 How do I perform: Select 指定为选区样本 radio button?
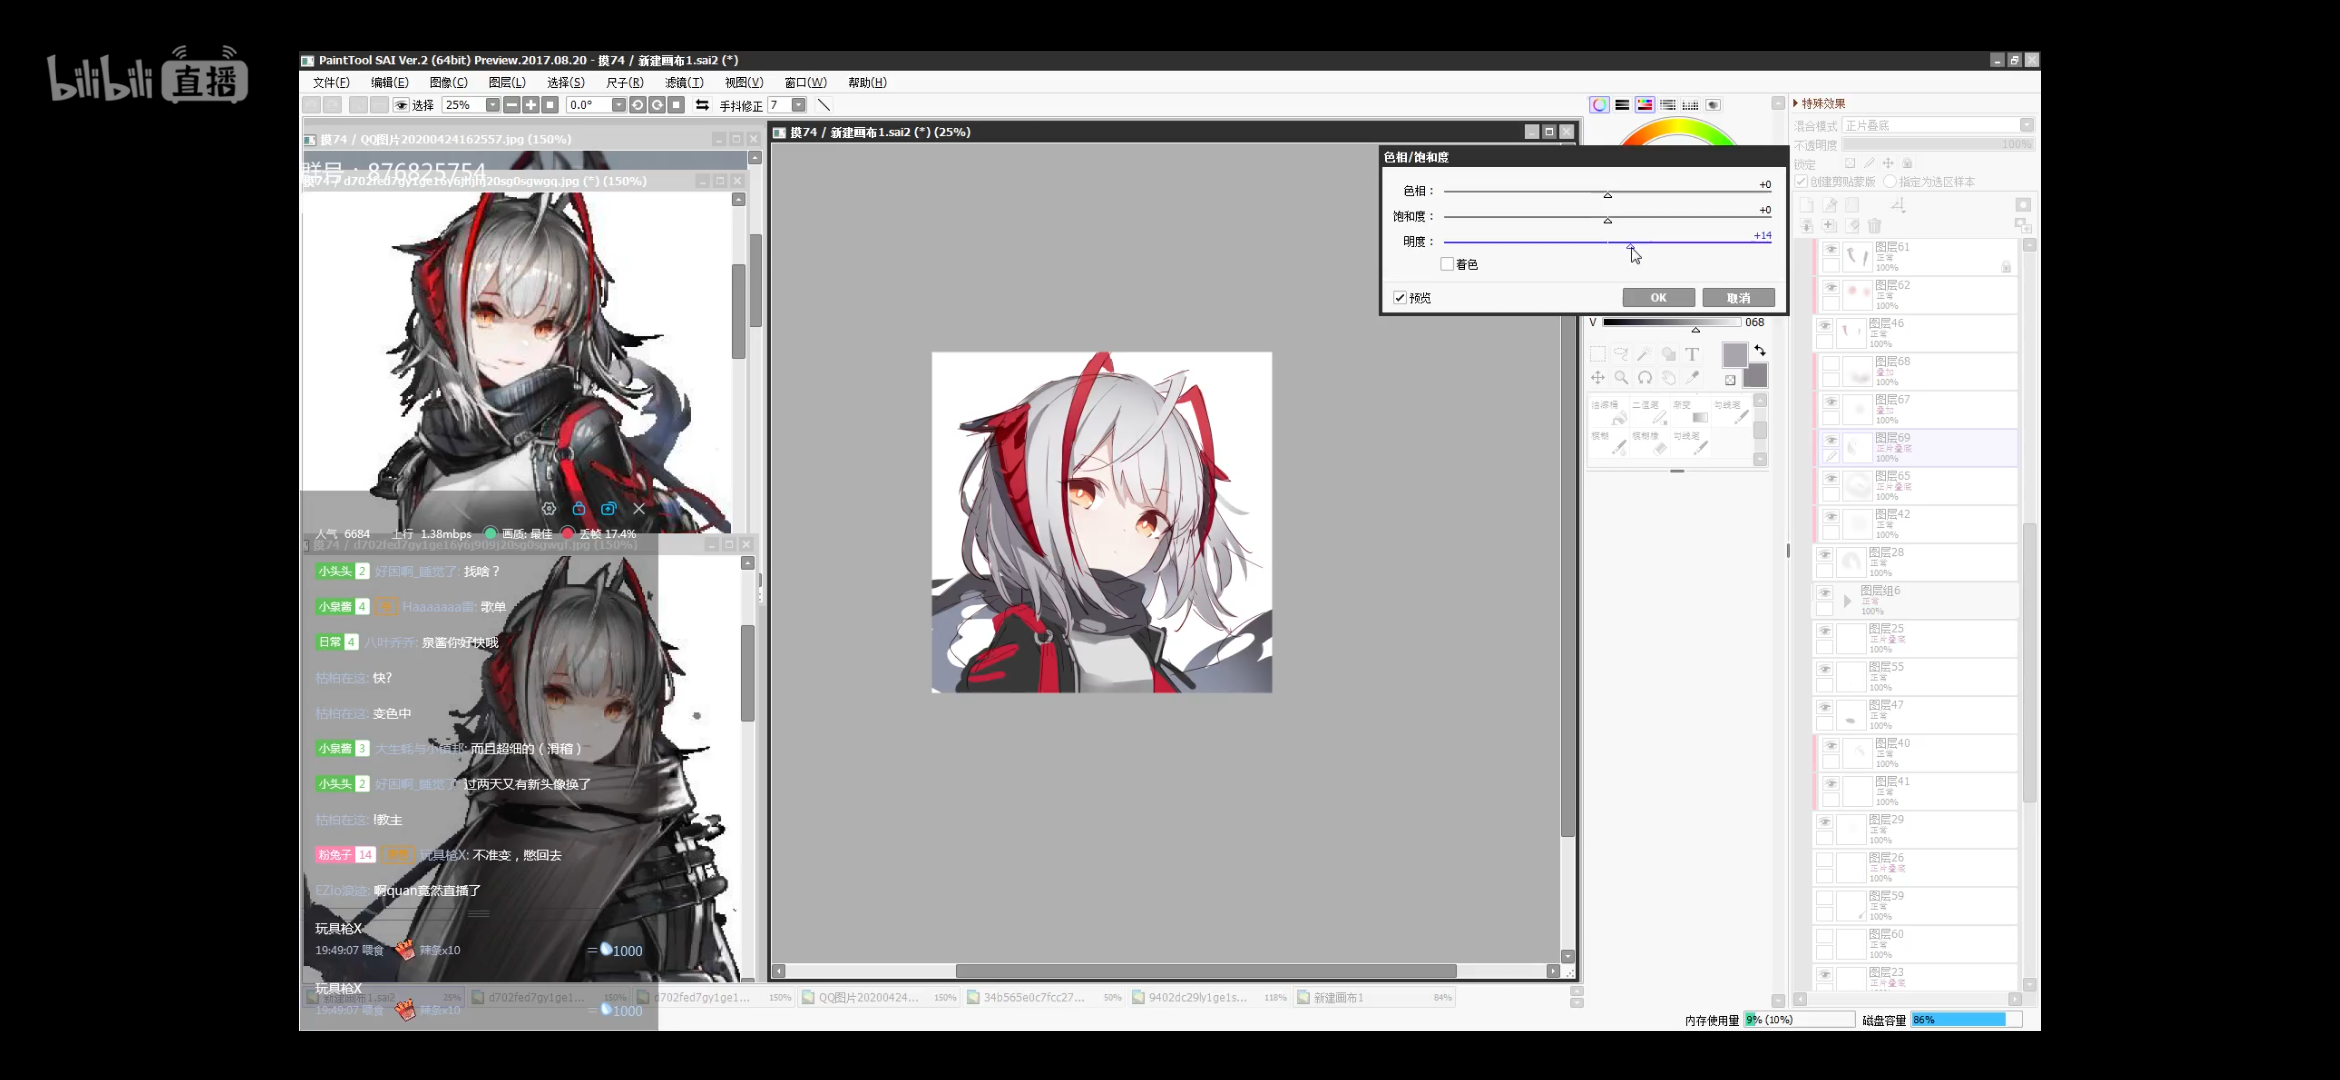coord(1890,182)
